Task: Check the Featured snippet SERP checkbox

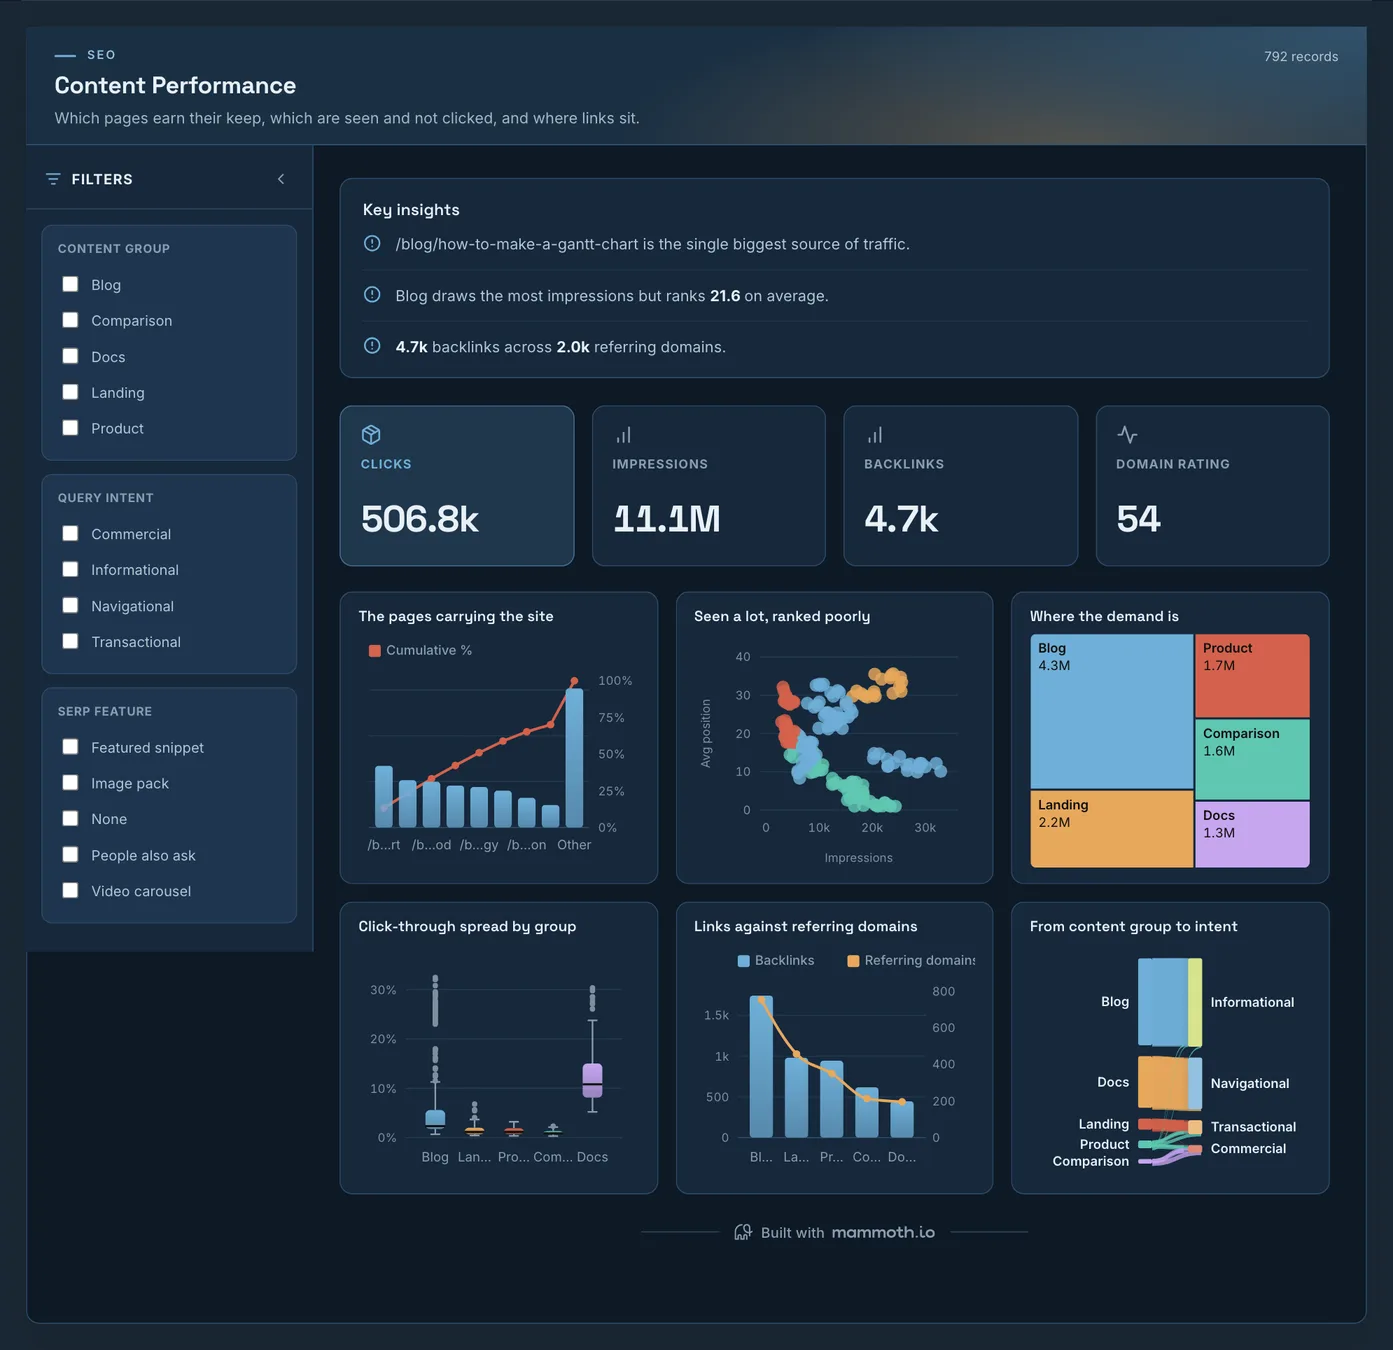Action: click(x=70, y=747)
